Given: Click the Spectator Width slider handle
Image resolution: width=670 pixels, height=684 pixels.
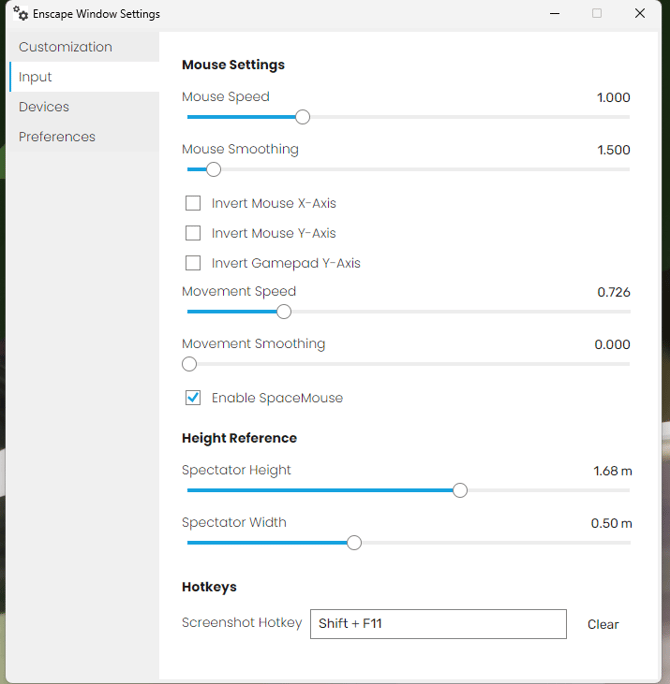Looking at the screenshot, I should click(354, 543).
